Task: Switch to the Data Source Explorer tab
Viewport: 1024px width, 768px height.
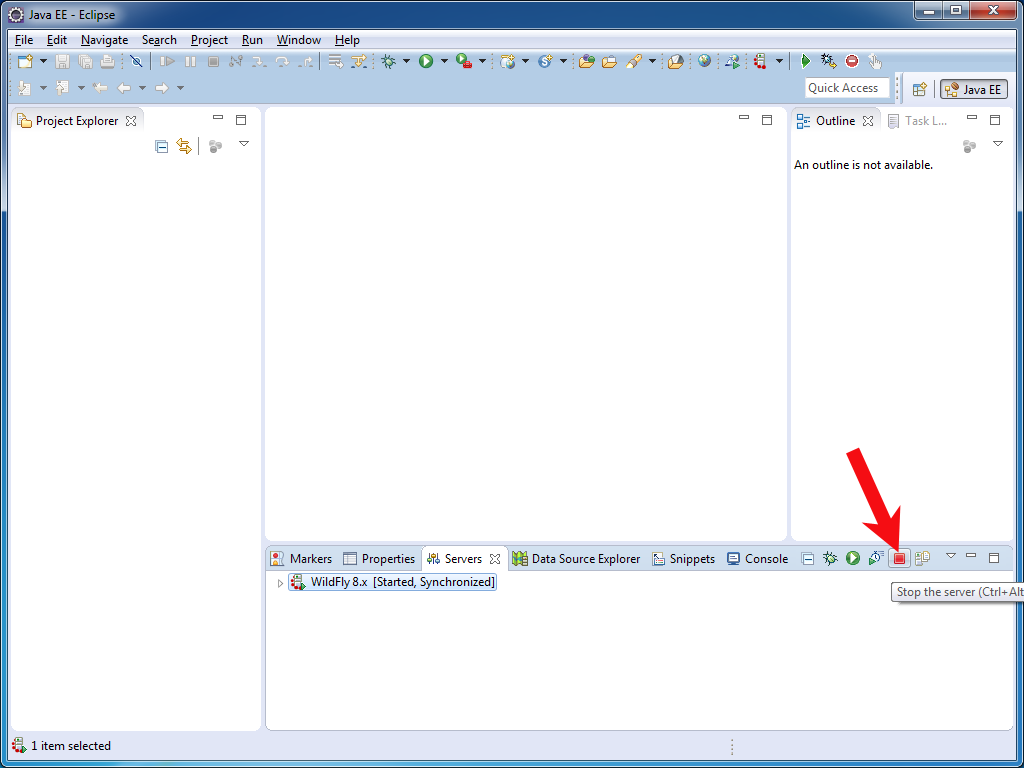Action: pyautogui.click(x=577, y=559)
